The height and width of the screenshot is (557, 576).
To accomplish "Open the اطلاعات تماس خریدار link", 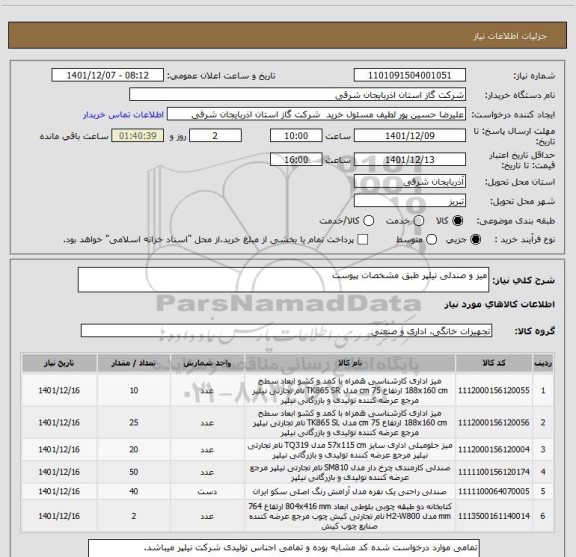I will [x=123, y=115].
